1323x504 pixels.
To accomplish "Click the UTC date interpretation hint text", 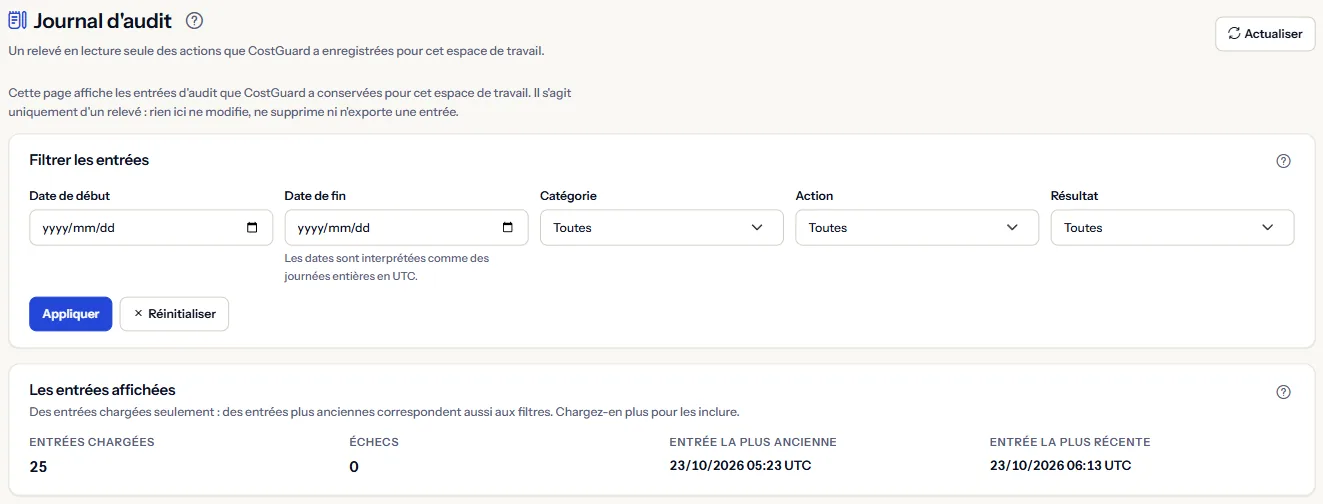I will point(387,267).
